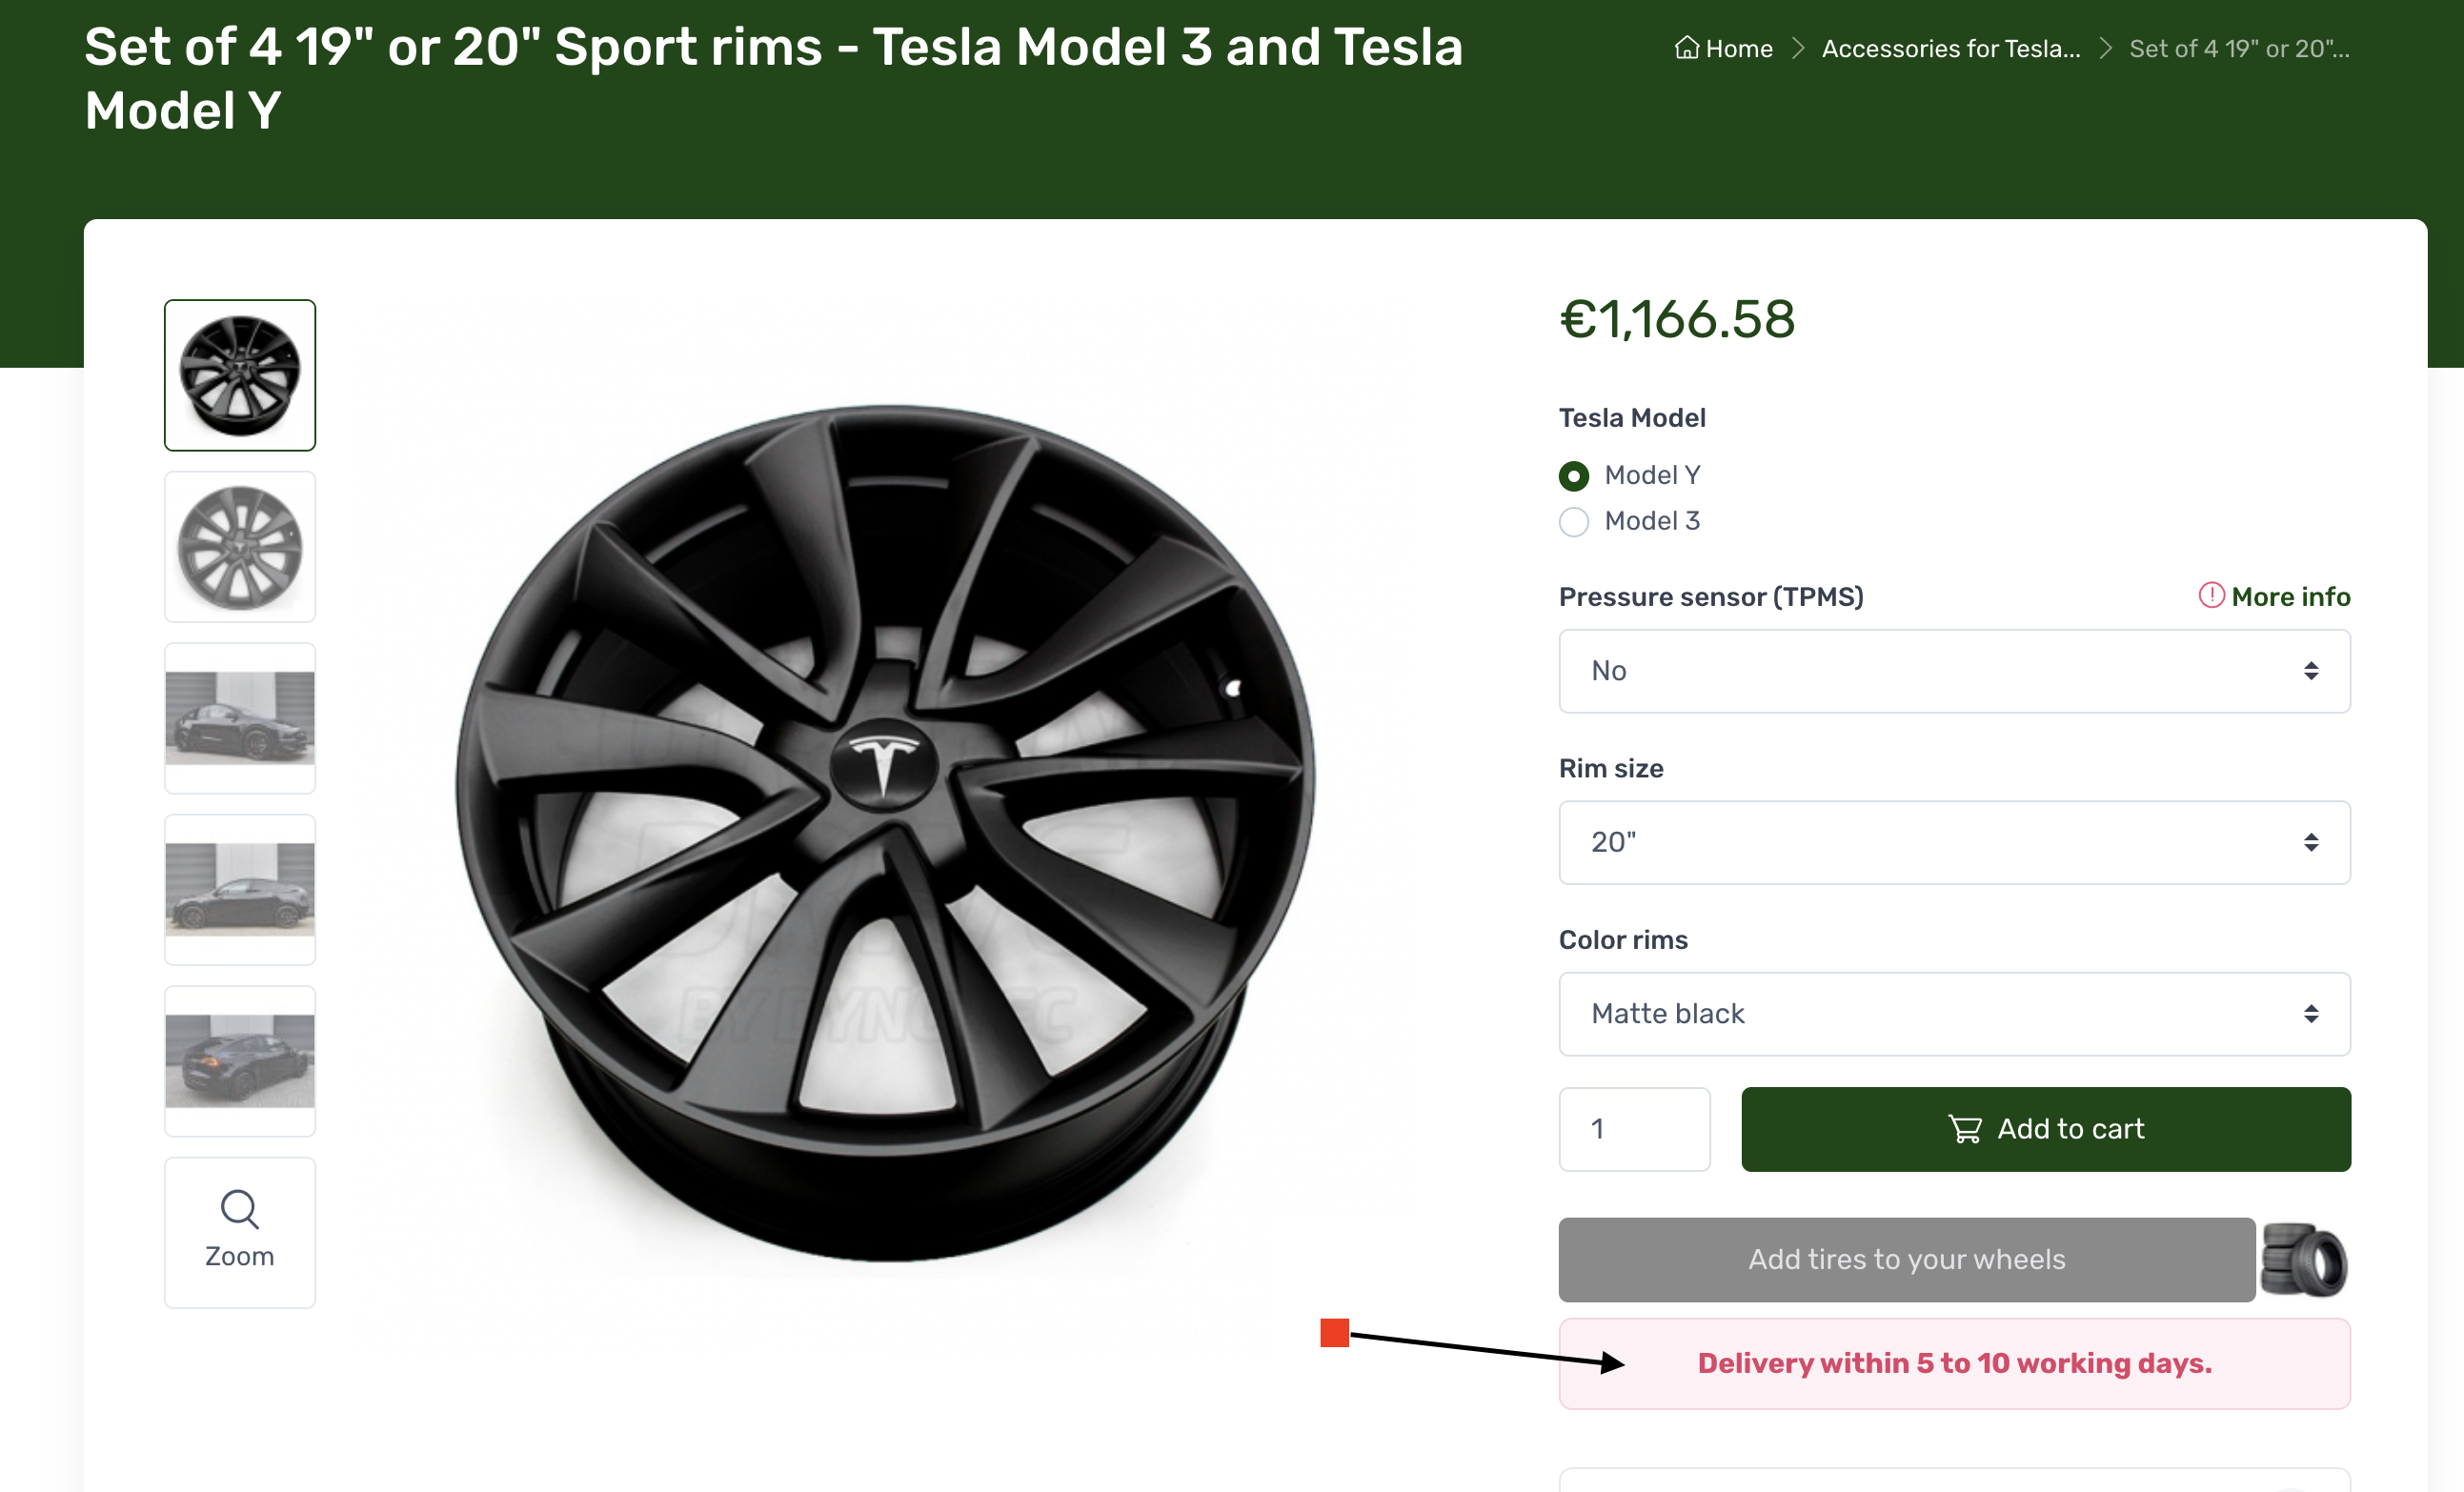2464x1492 pixels.
Task: Click the Home breadcrumb link
Action: pos(1738,48)
